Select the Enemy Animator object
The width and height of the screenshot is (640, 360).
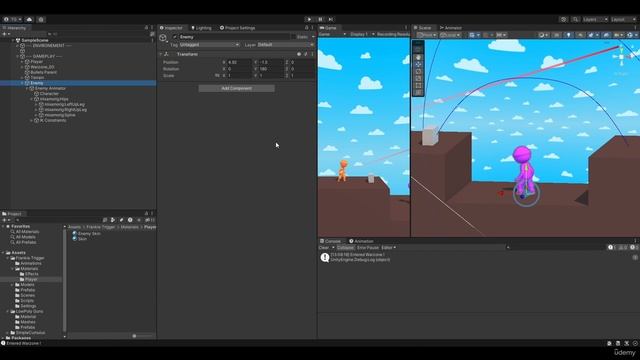[50, 88]
